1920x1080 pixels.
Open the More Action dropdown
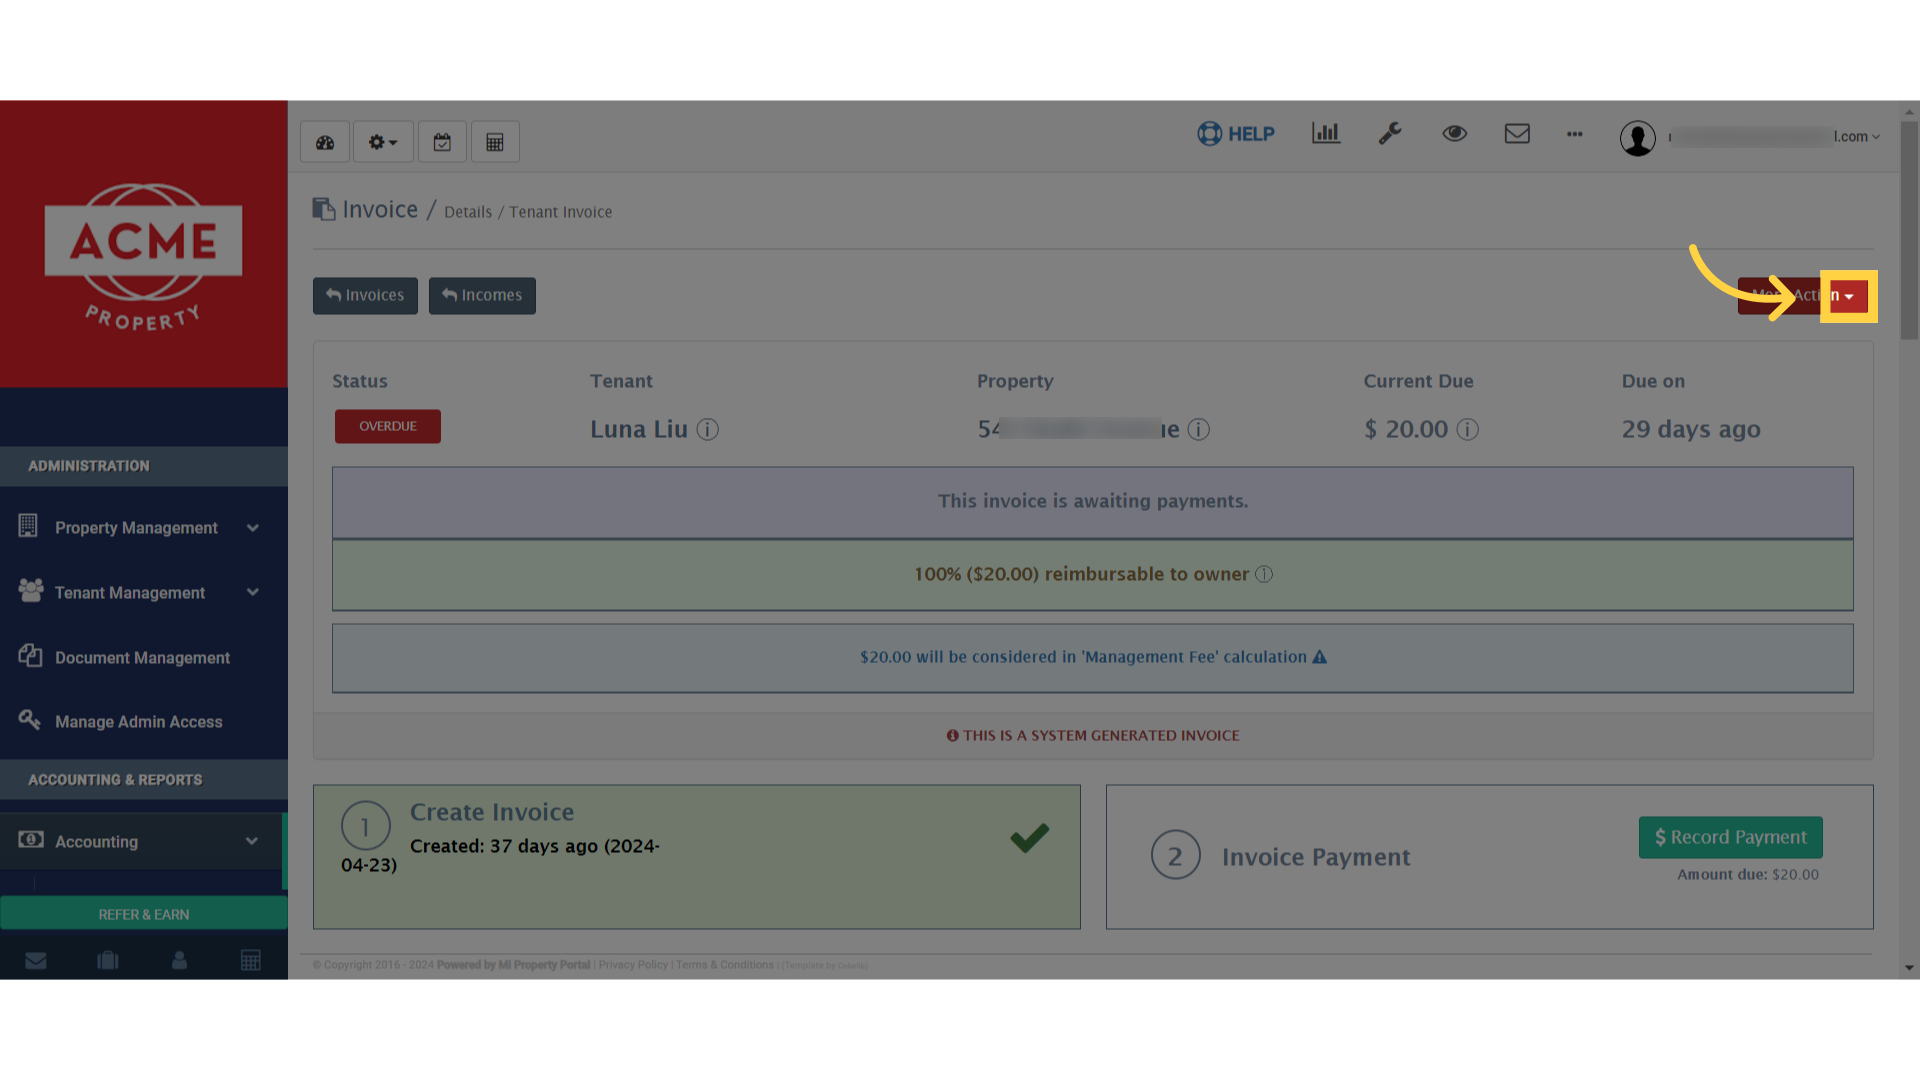[1847, 295]
